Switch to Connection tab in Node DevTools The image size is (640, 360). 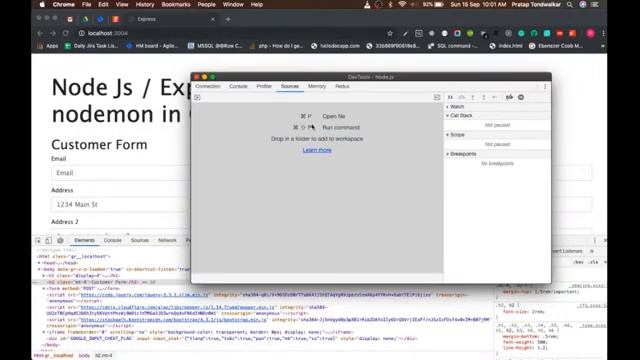208,86
